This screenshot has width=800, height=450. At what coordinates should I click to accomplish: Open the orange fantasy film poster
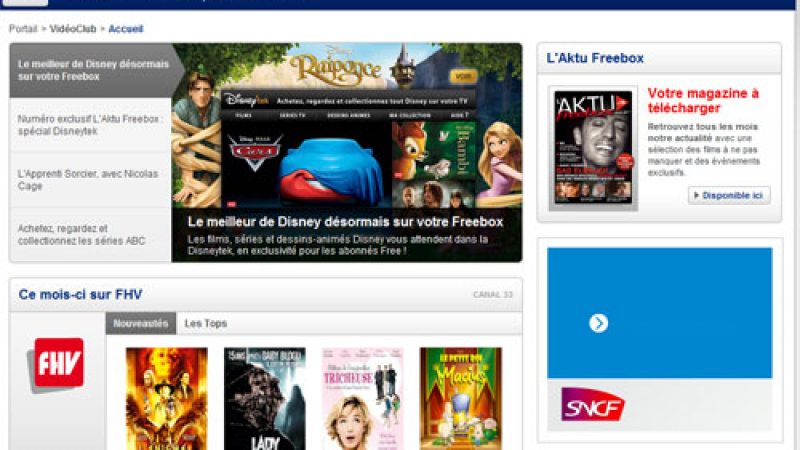point(167,399)
